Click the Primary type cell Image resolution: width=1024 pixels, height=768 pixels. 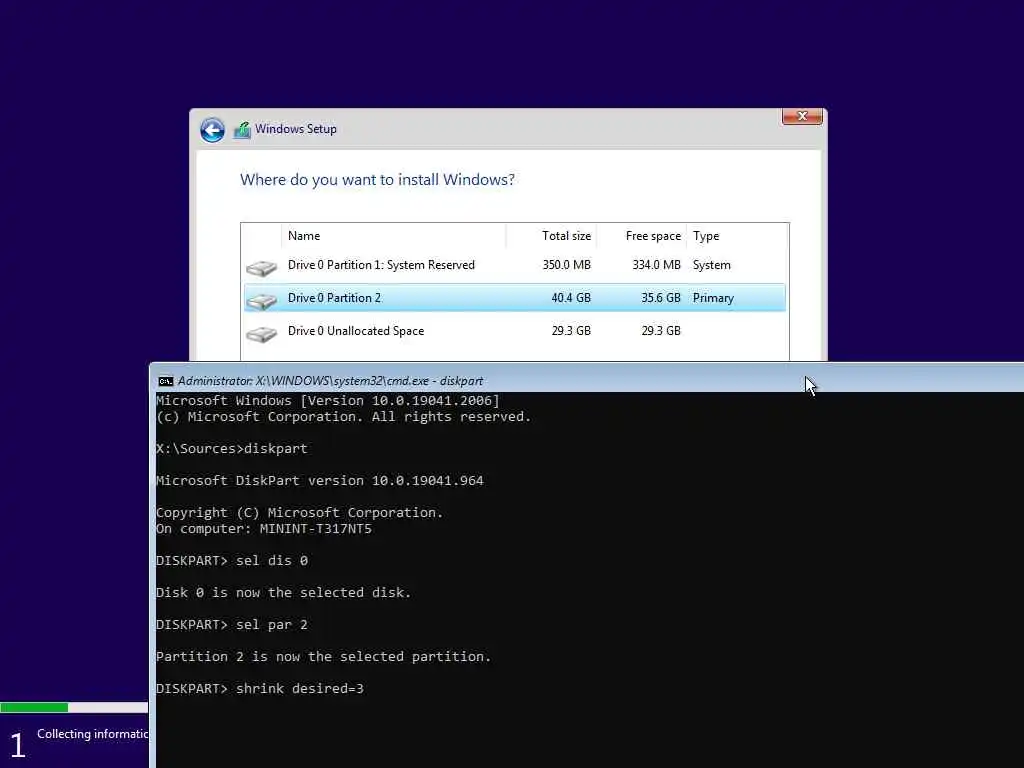tap(713, 298)
